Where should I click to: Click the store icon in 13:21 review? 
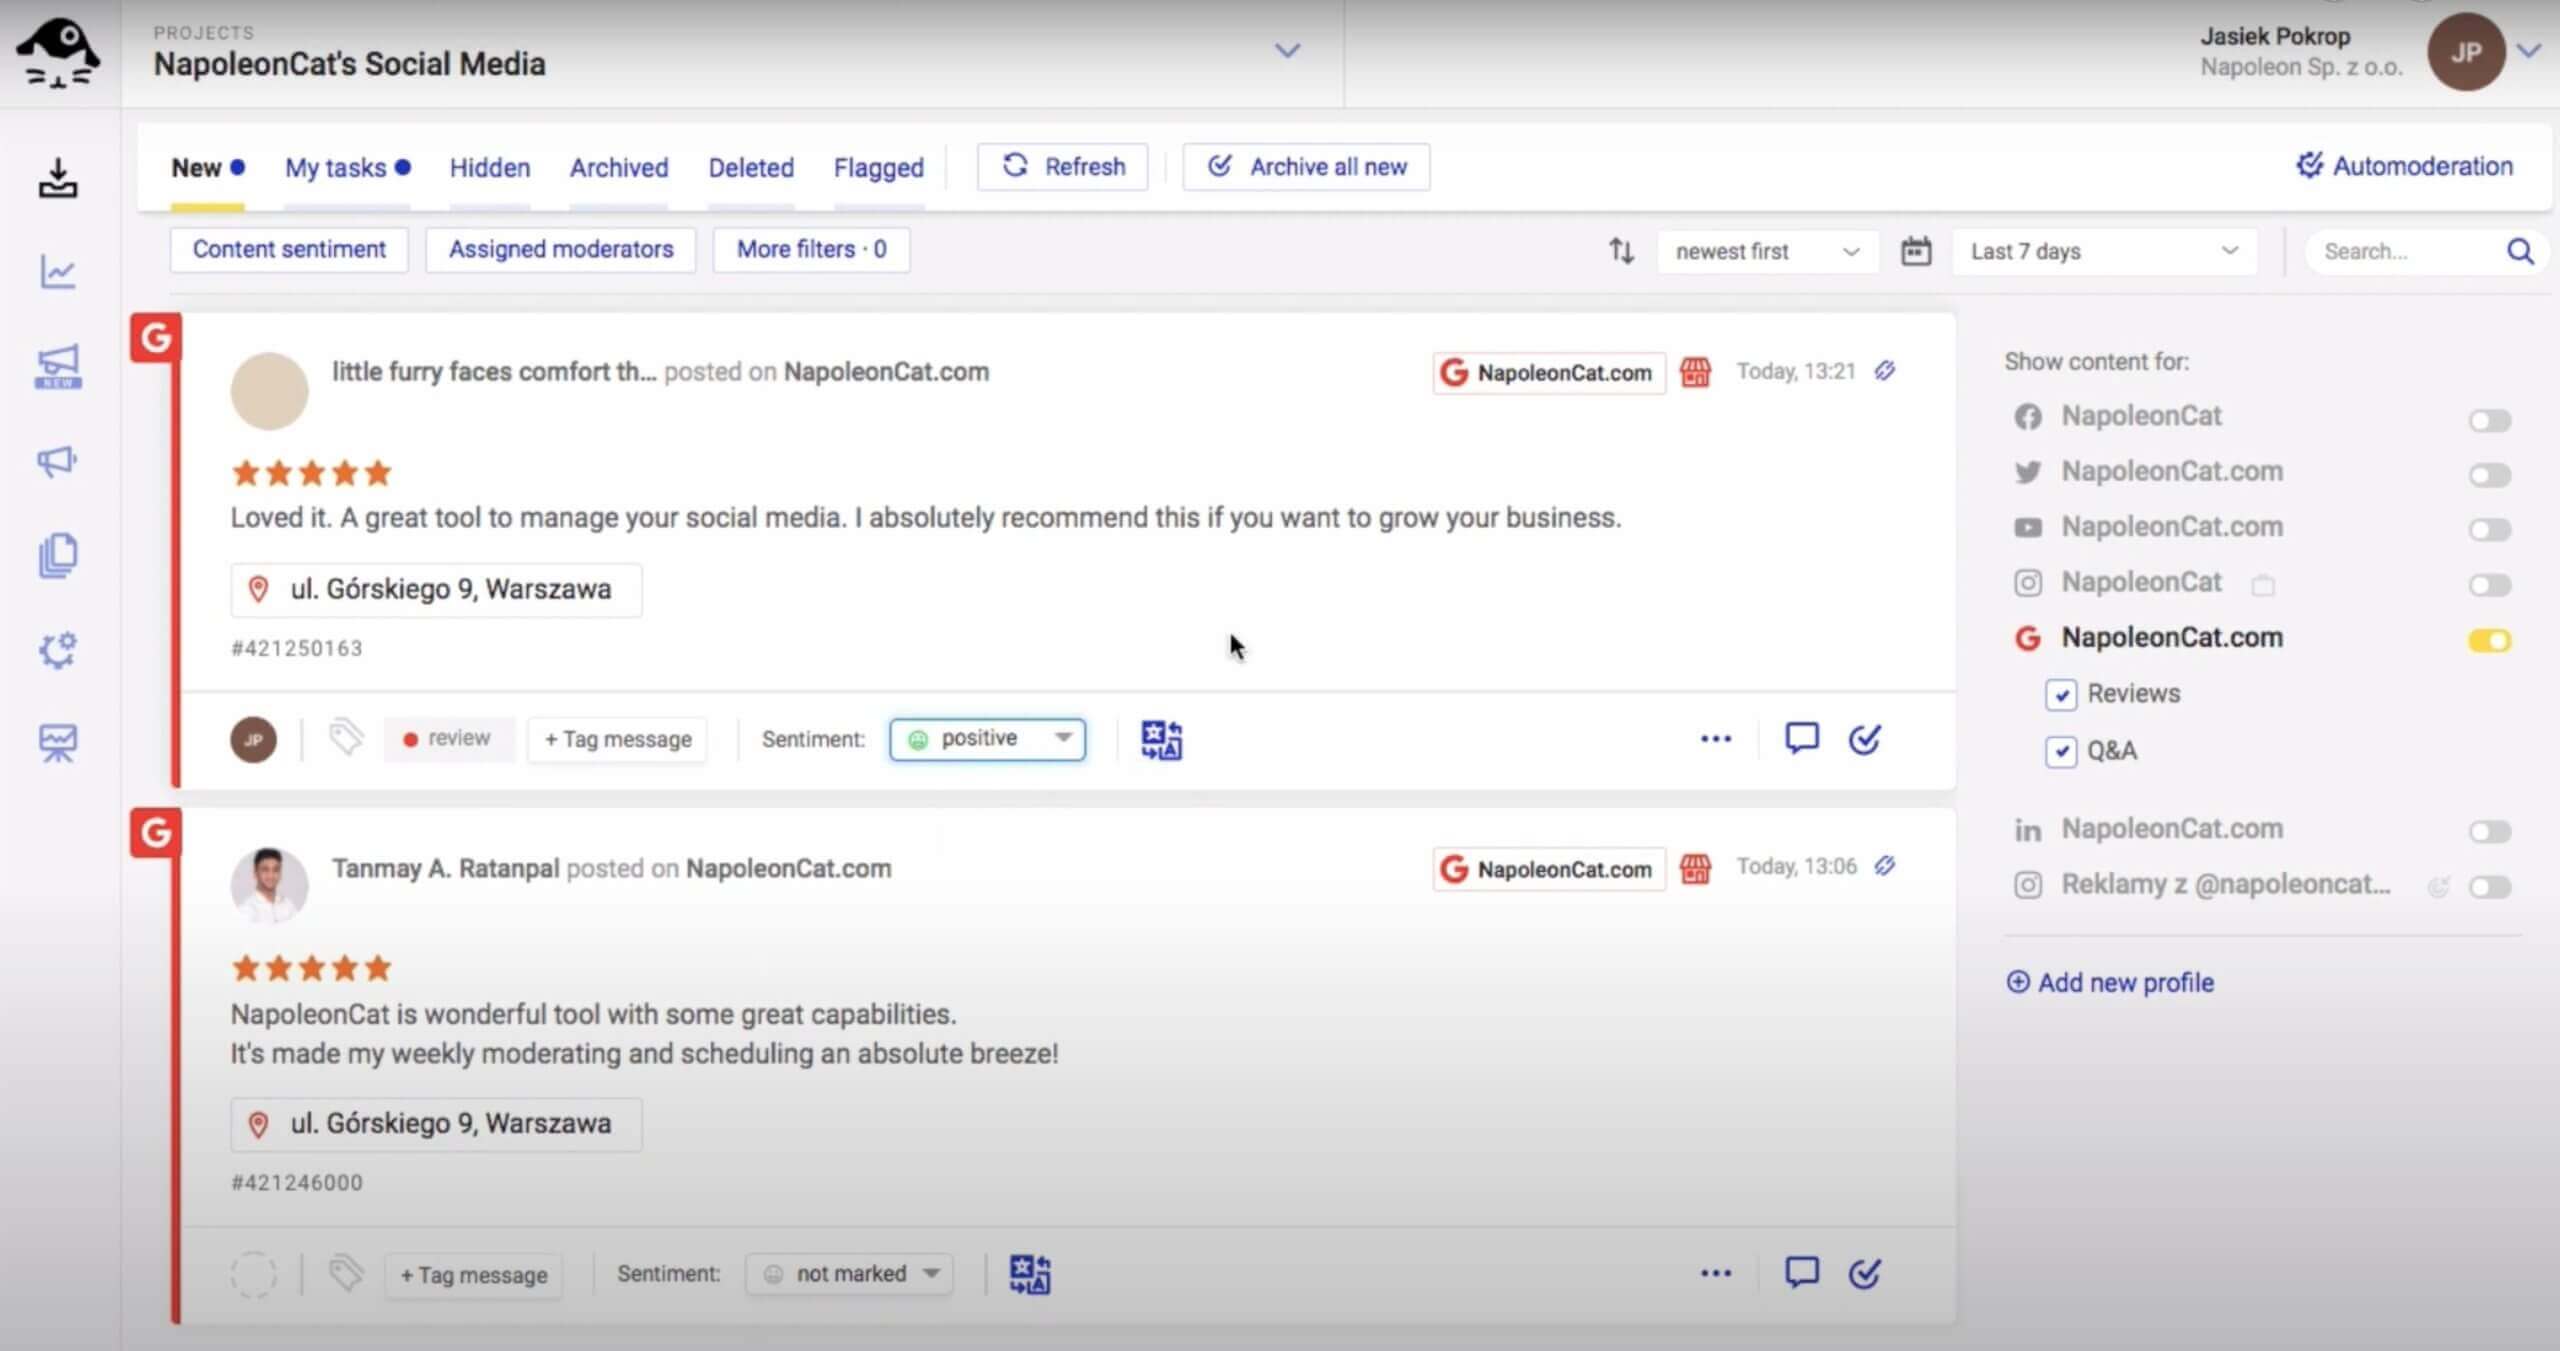point(1695,372)
